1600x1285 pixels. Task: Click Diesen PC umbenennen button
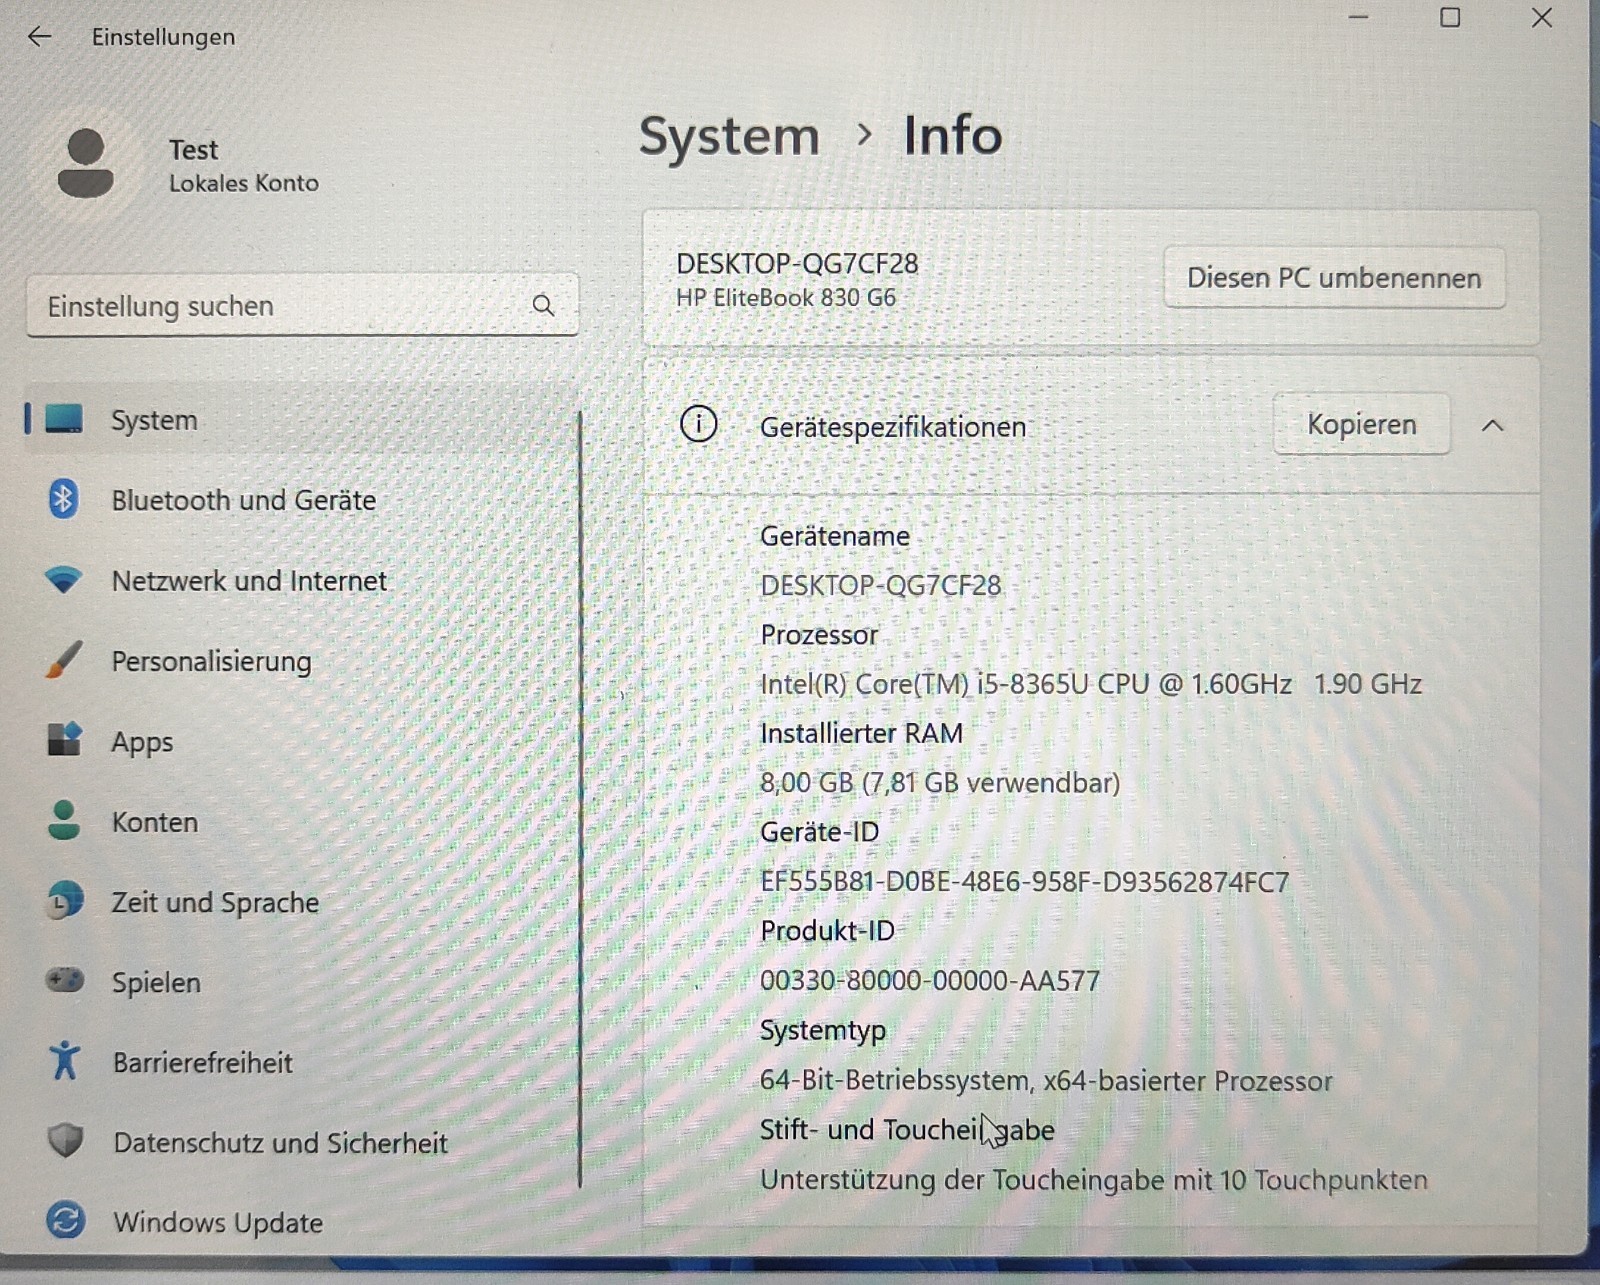[1334, 277]
